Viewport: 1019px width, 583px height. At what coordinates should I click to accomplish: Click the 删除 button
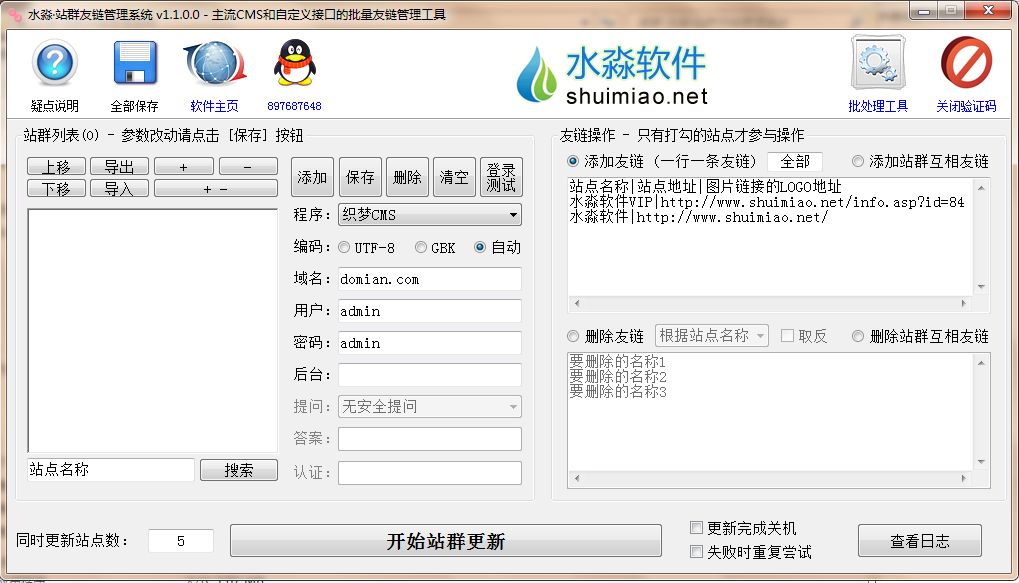pos(407,177)
